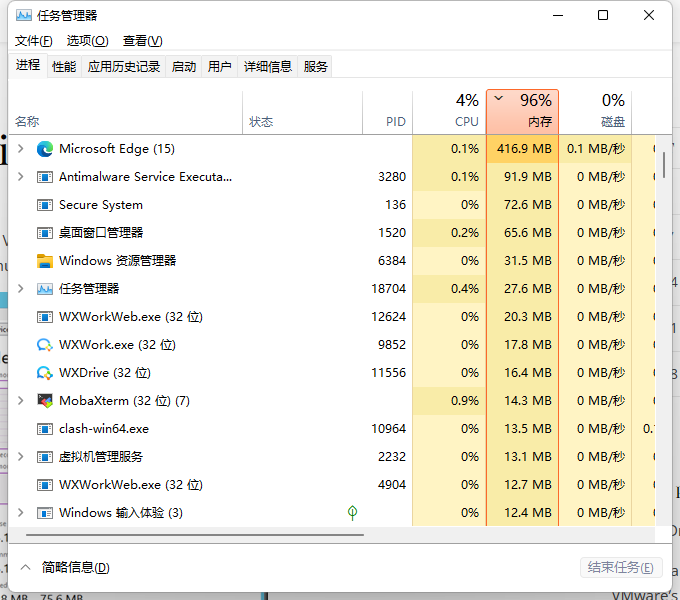Sort by the 状态 column header

coord(302,113)
